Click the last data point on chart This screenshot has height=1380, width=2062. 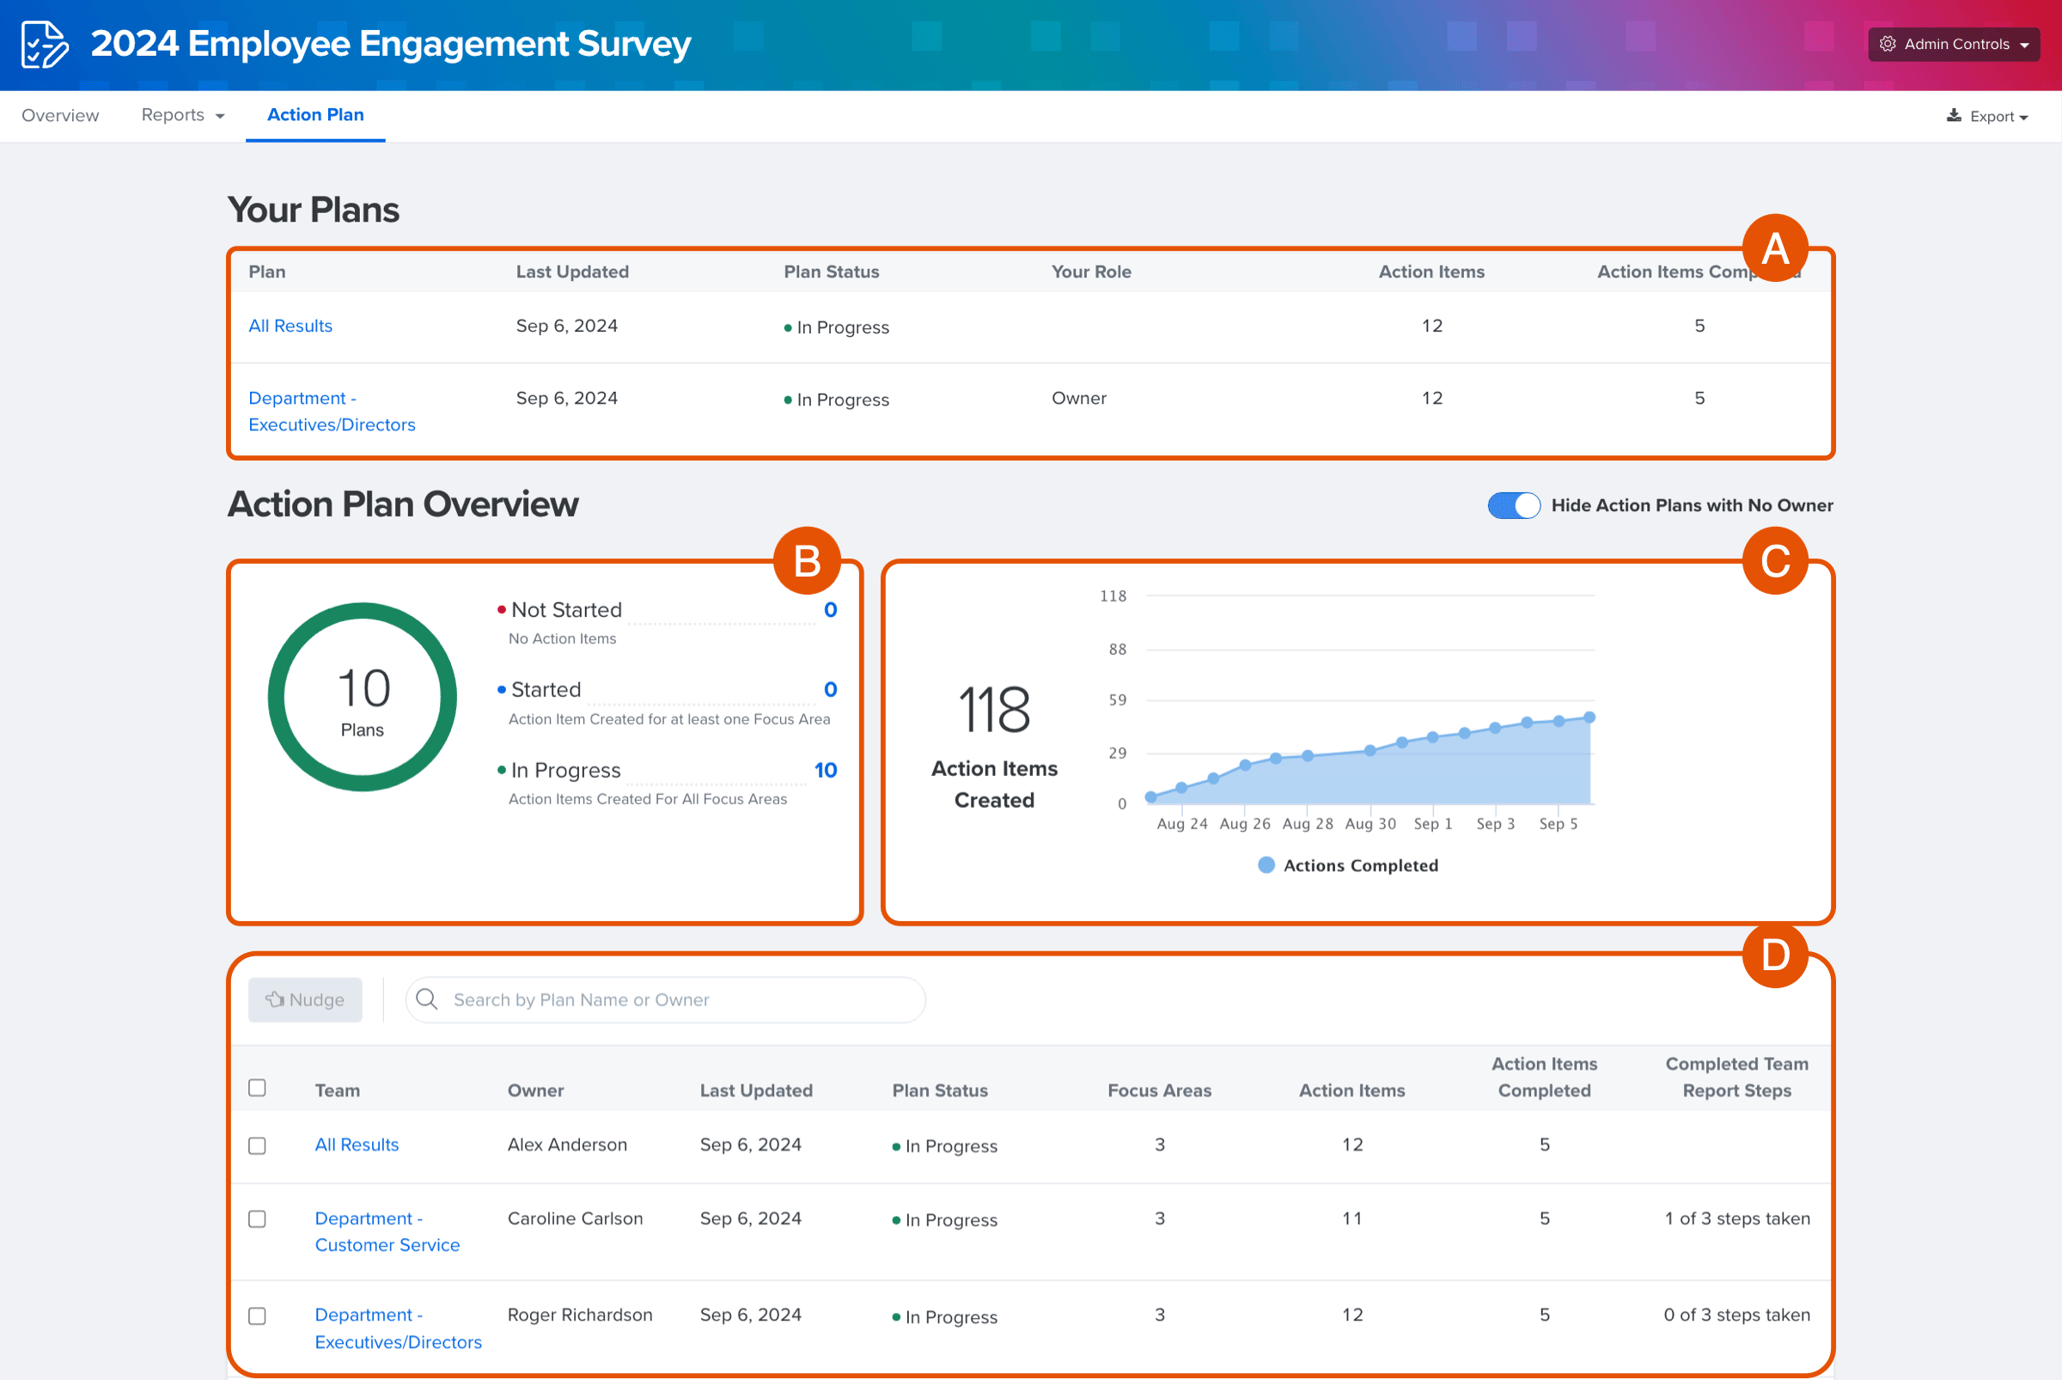tap(1590, 717)
